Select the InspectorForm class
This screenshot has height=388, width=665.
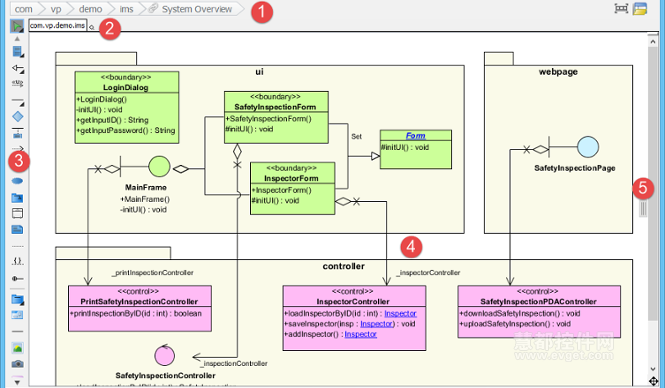293,188
